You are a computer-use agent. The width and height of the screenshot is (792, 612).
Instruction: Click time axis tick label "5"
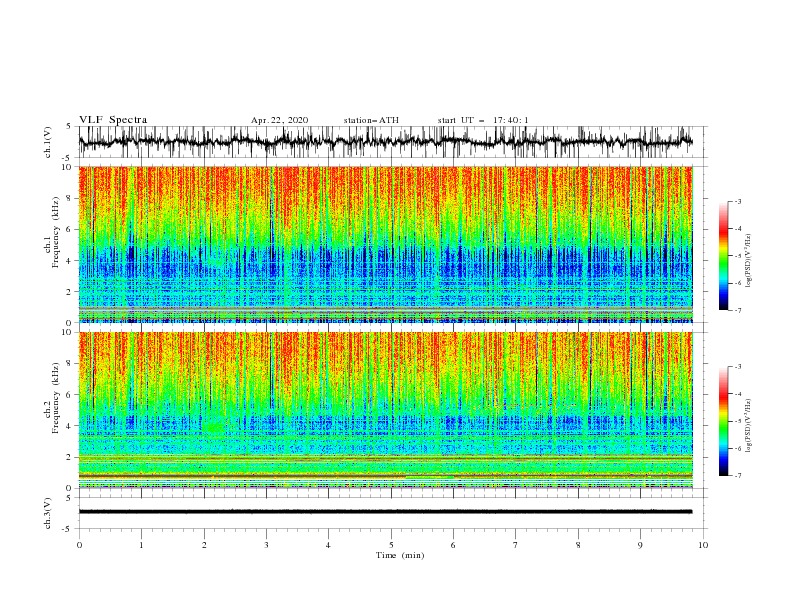tap(391, 545)
